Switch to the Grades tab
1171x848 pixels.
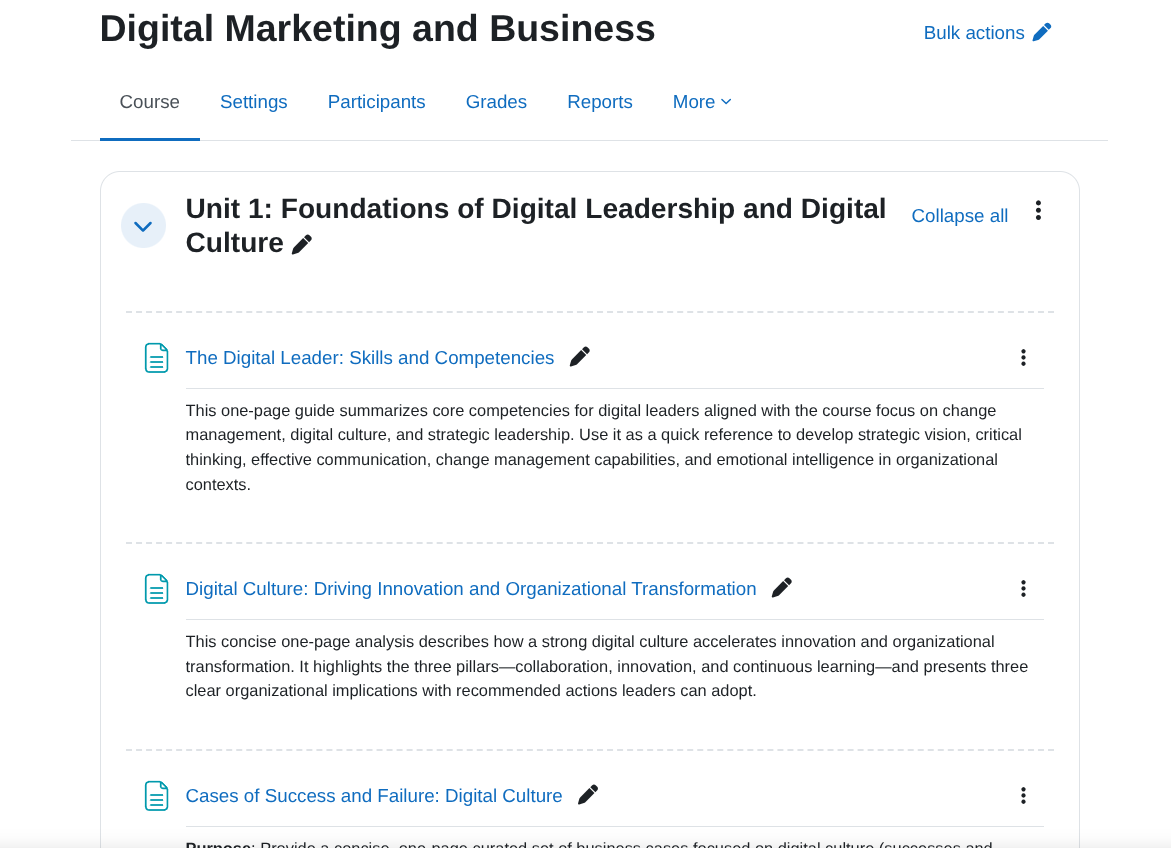pyautogui.click(x=496, y=101)
